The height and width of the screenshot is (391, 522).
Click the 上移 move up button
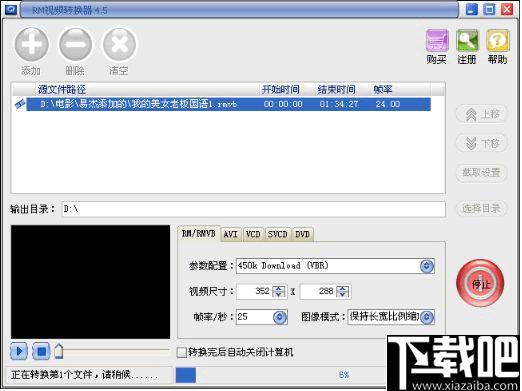coord(481,114)
